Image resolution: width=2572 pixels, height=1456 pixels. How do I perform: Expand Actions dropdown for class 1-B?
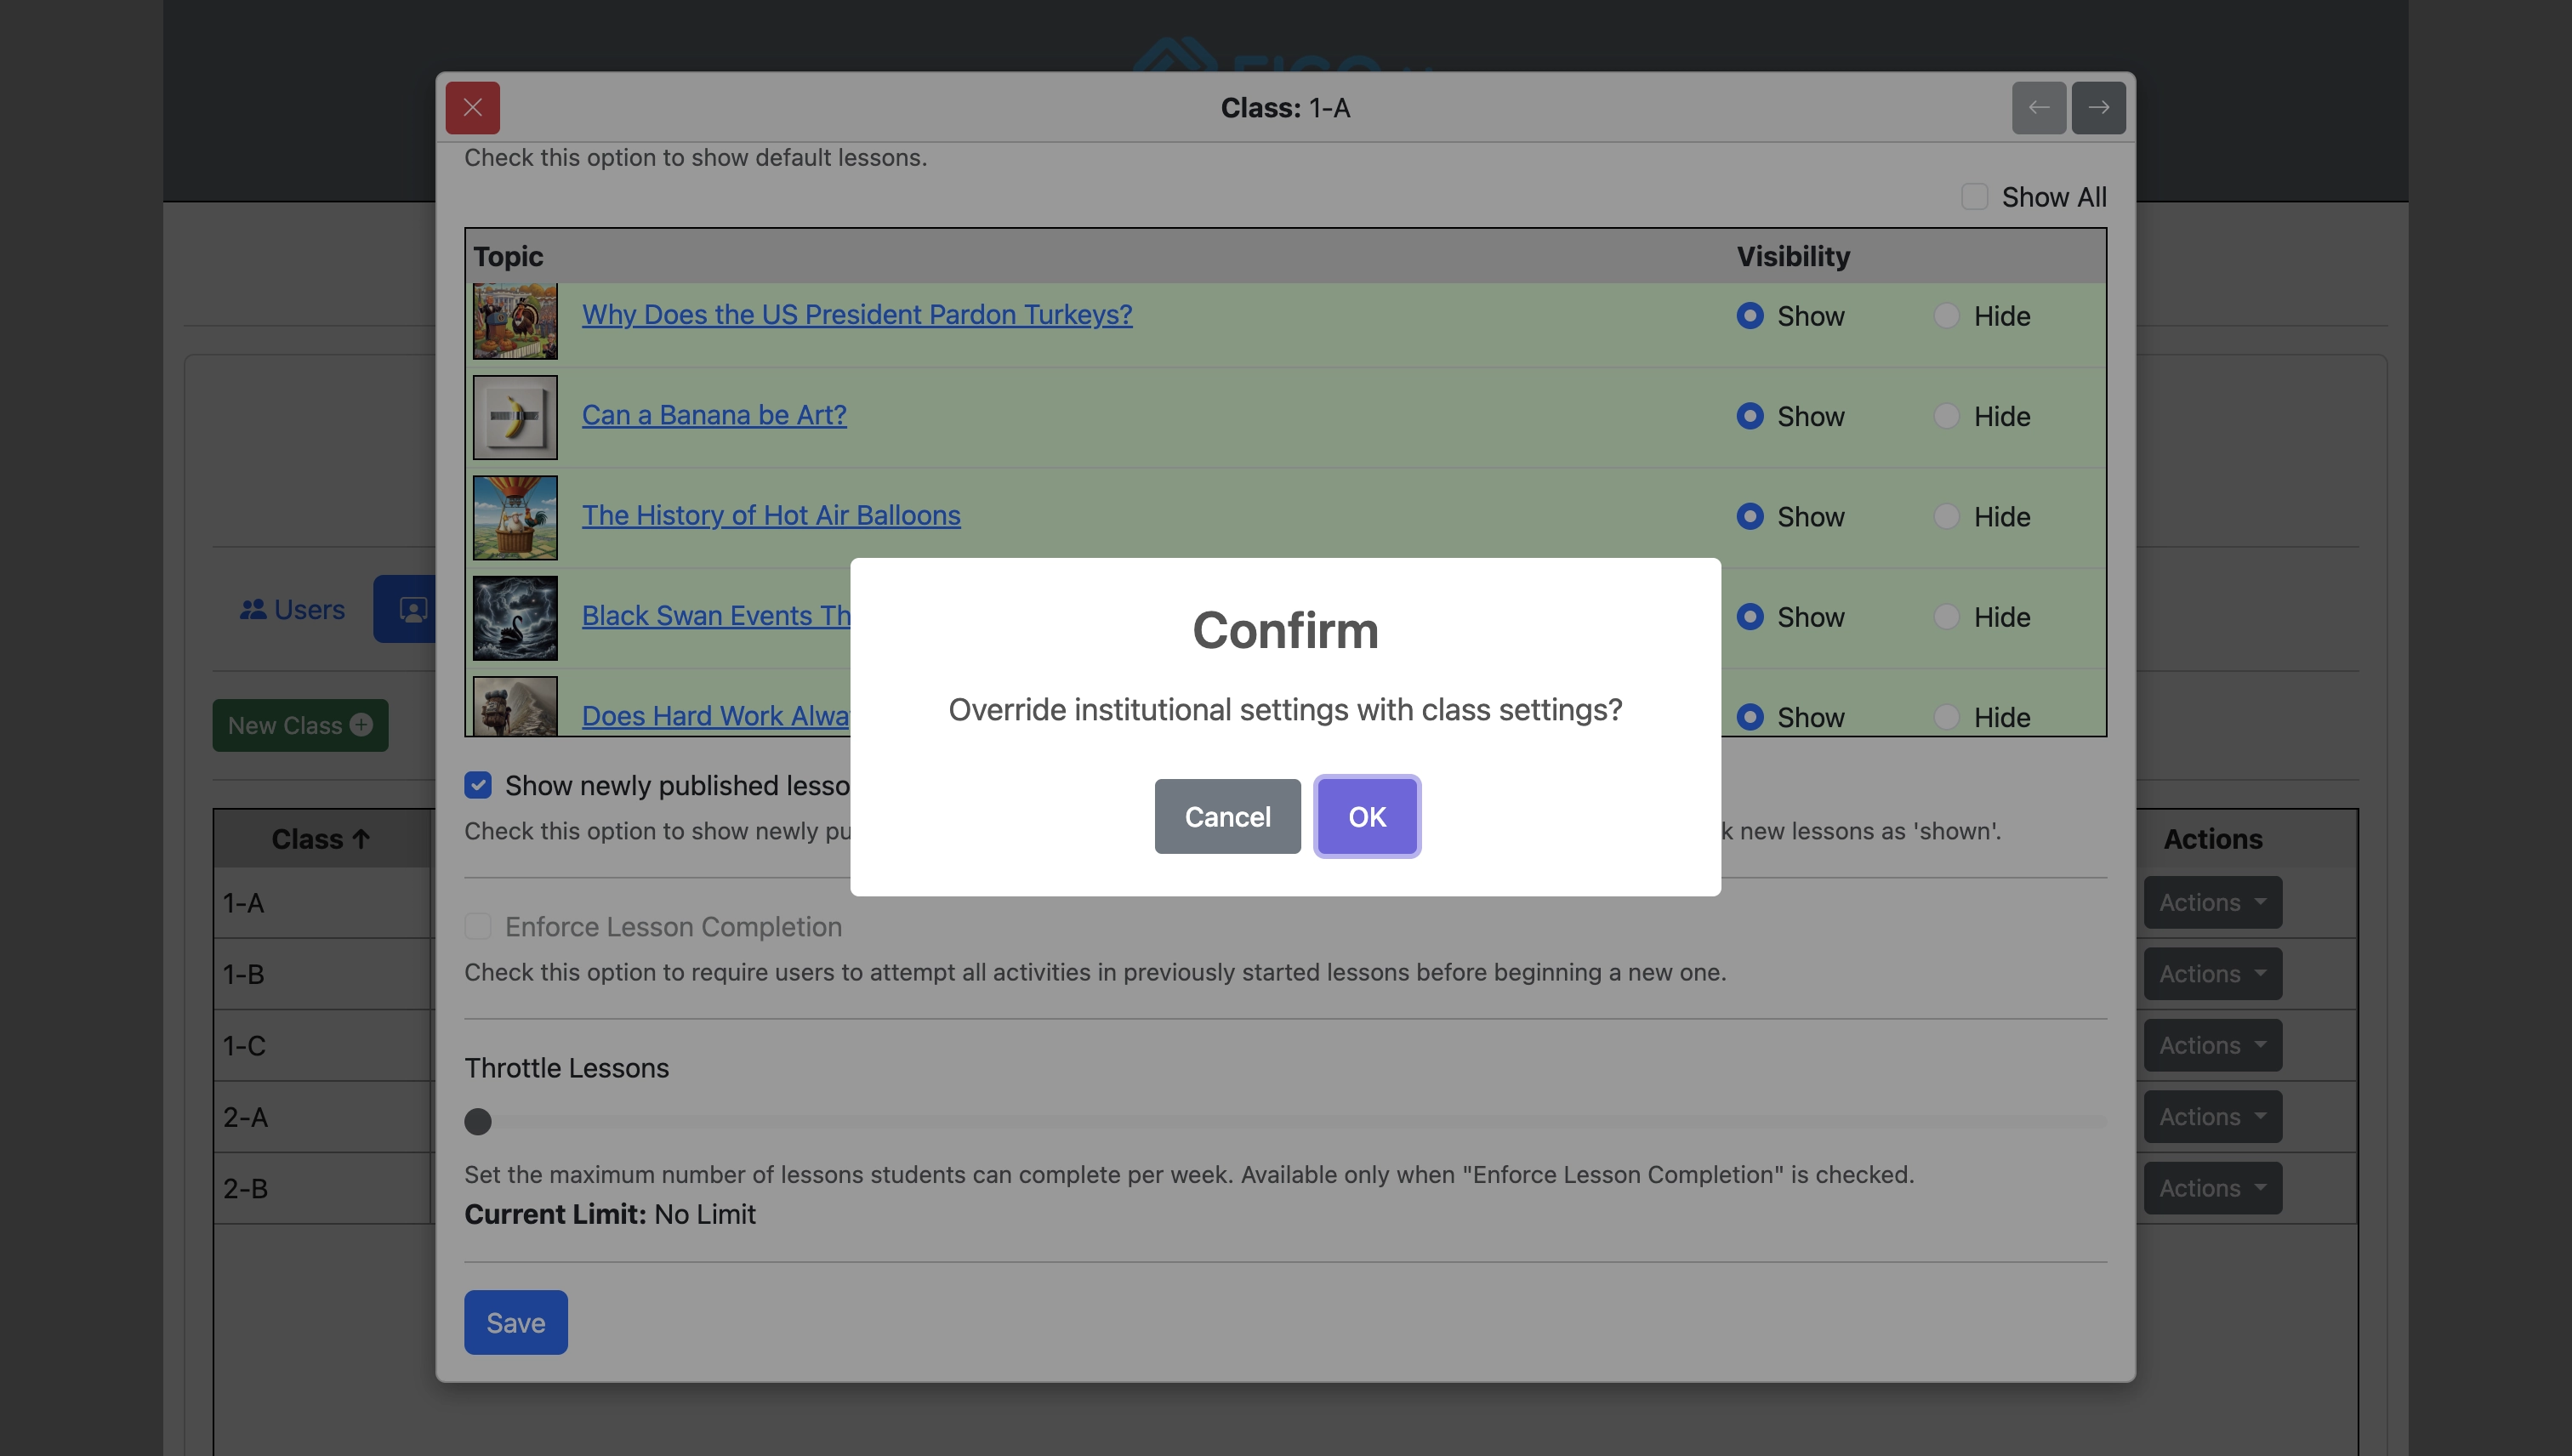(2212, 973)
